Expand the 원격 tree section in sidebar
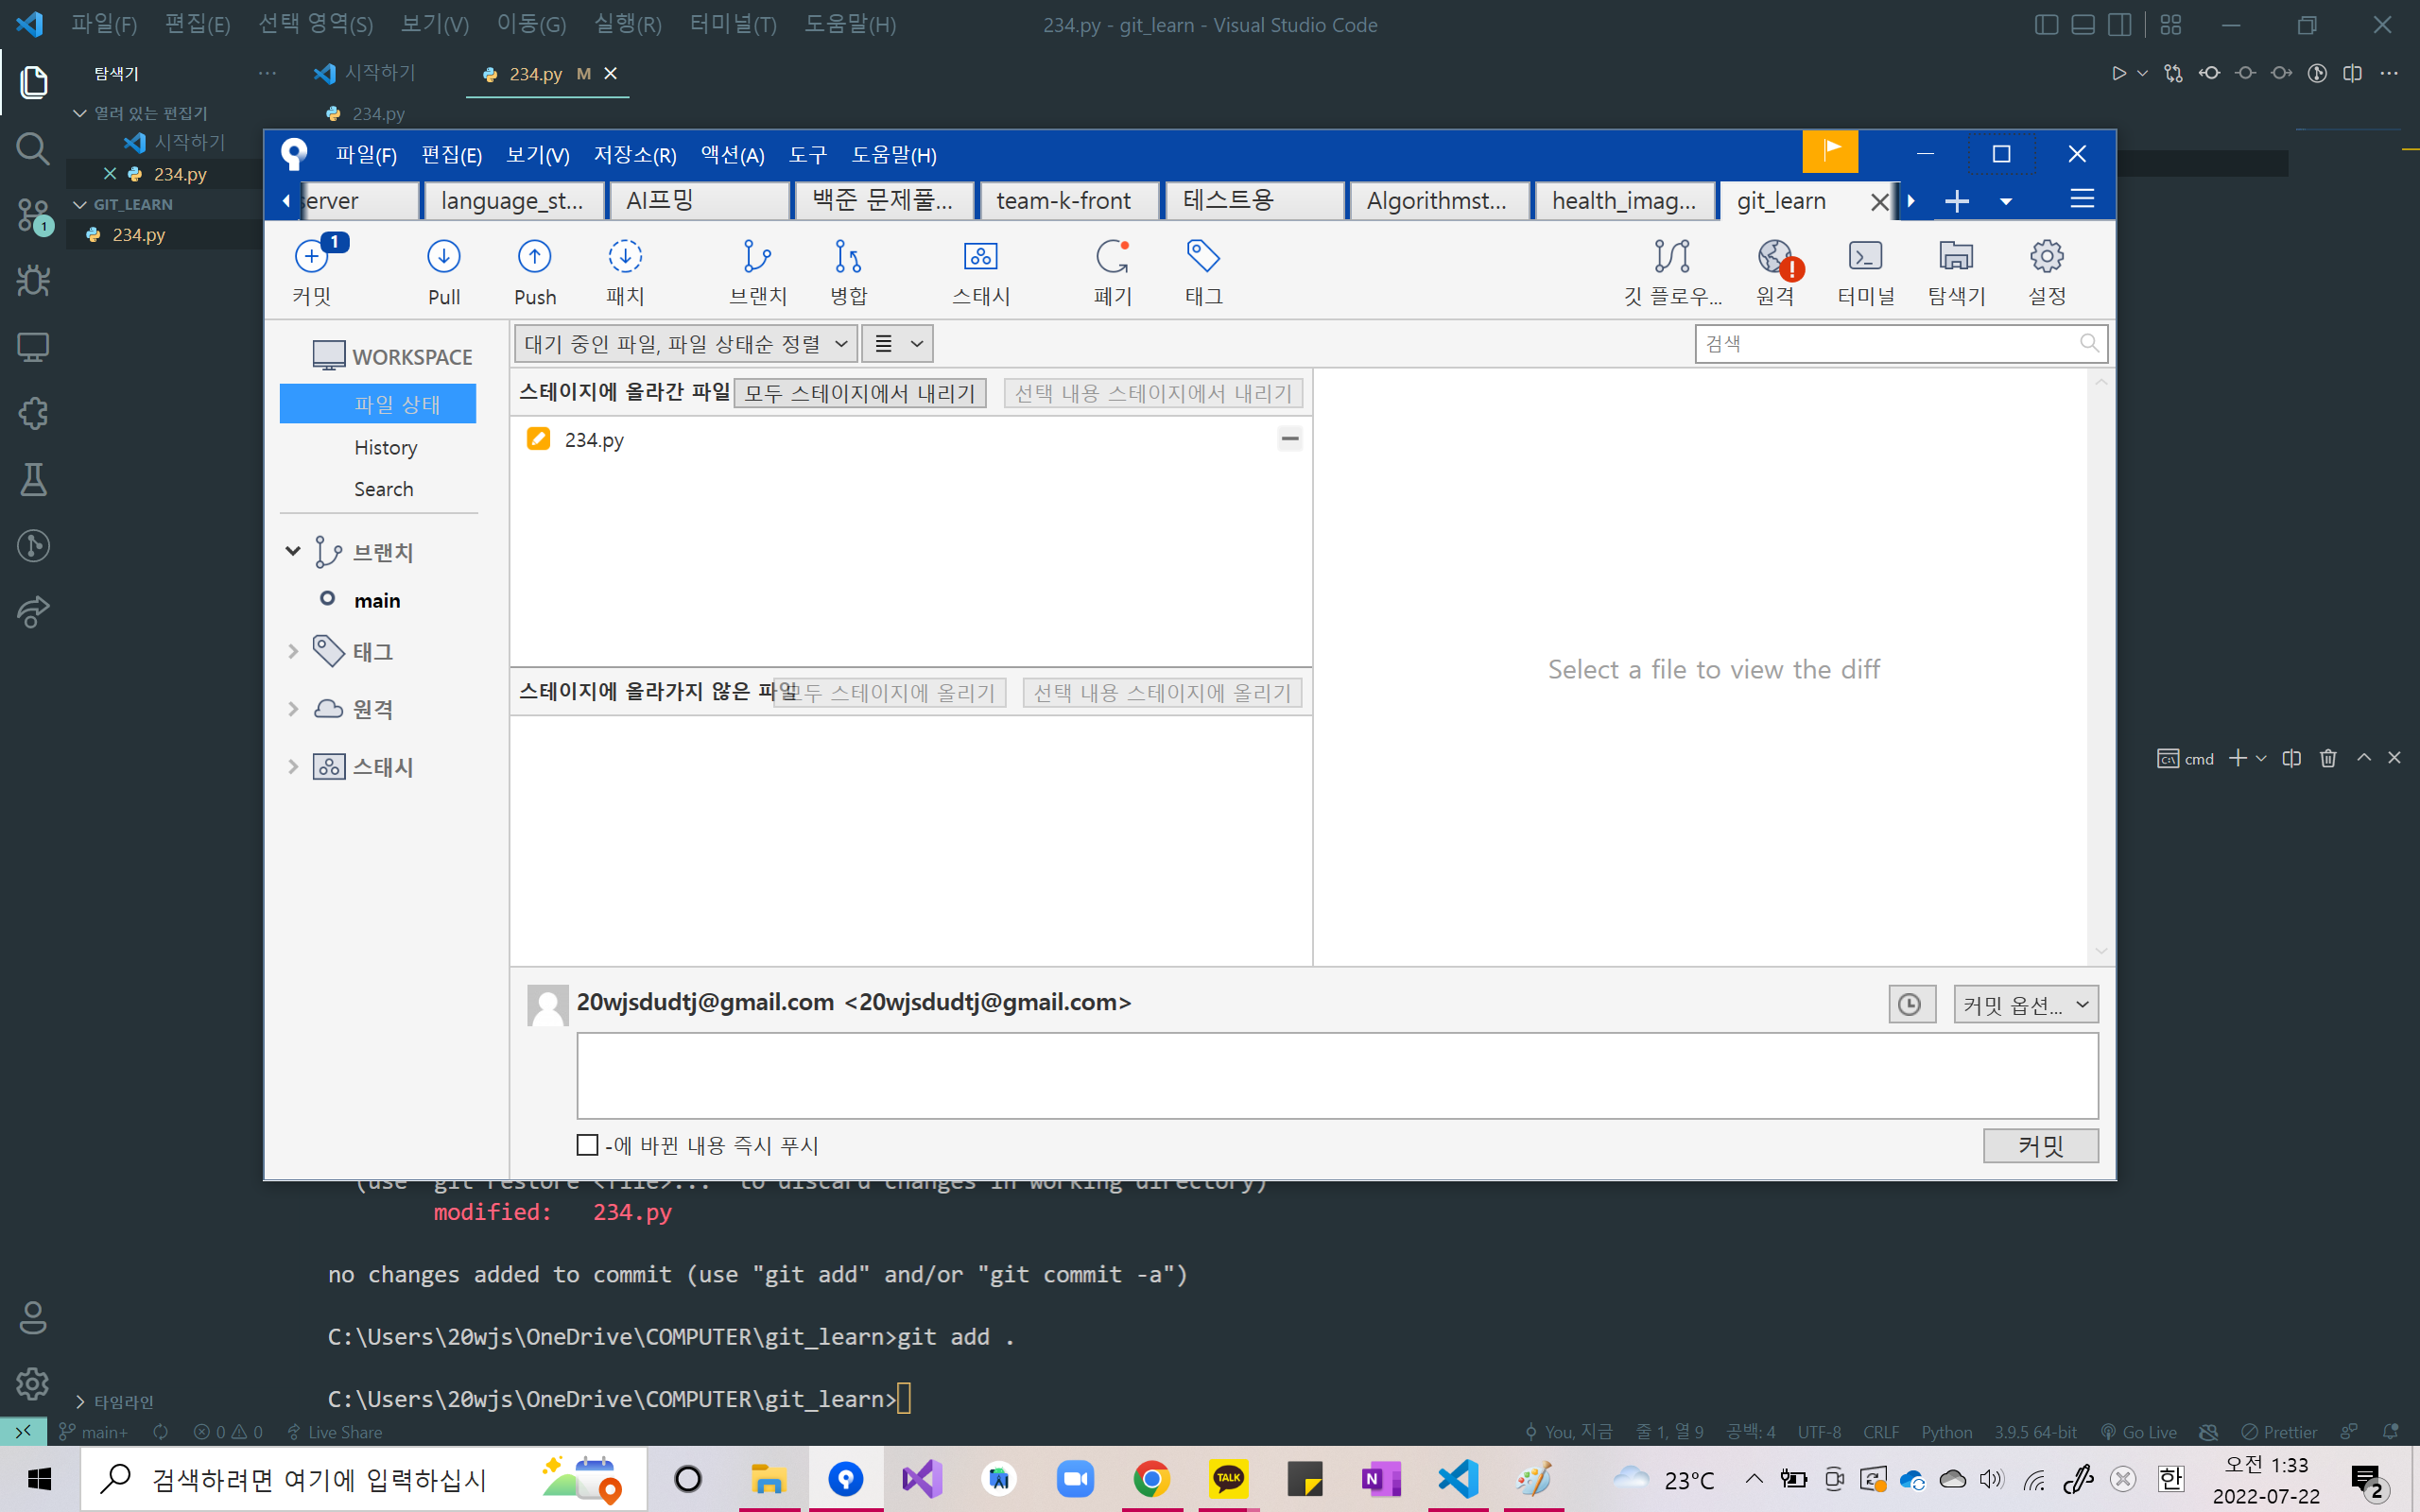Screen dimensions: 2420x1512 (293, 709)
